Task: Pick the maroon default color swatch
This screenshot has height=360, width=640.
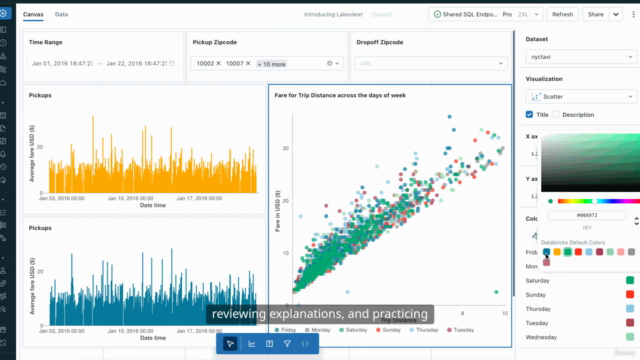Action: tap(600, 252)
